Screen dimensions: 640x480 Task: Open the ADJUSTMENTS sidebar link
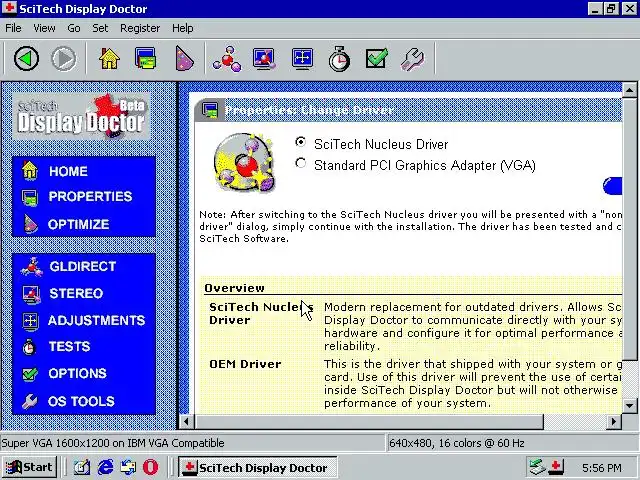pyautogui.click(x=96, y=320)
